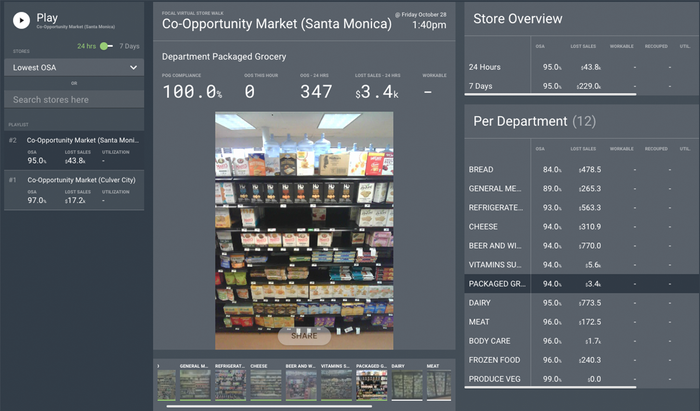
Task: Click the LOST SALES header in Per Department
Action: 583,149
